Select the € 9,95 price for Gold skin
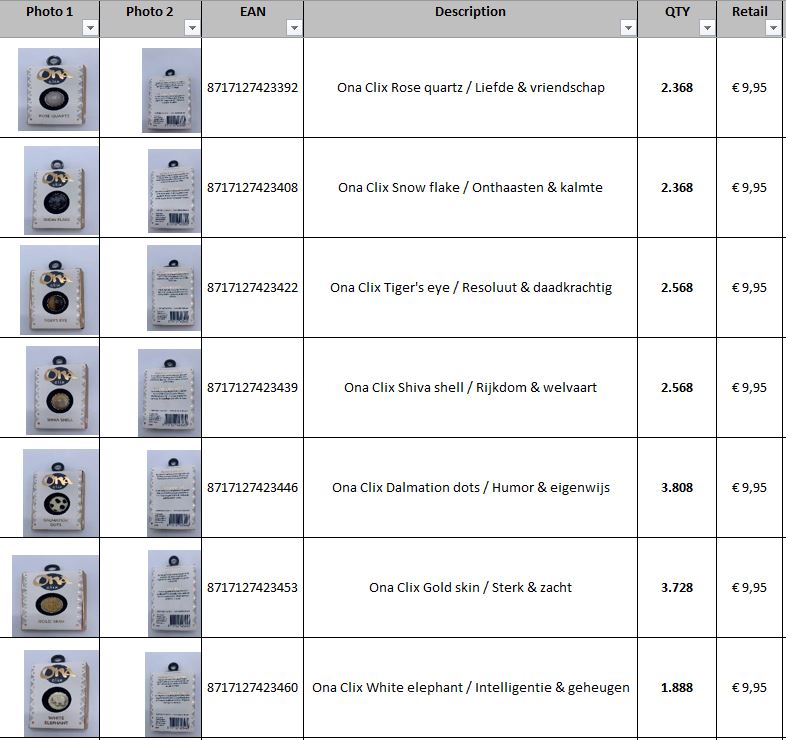Image resolution: width=786 pixels, height=740 pixels. pos(749,588)
